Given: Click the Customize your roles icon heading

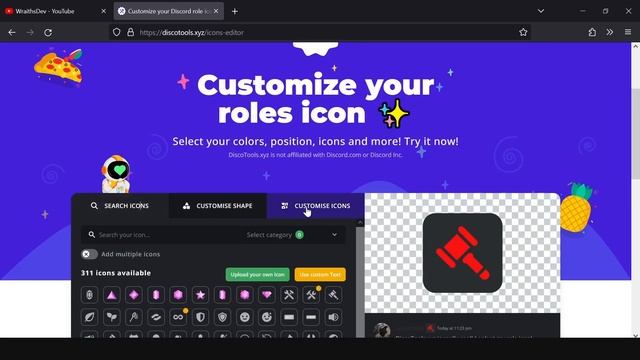Looking at the screenshot, I should (315, 99).
